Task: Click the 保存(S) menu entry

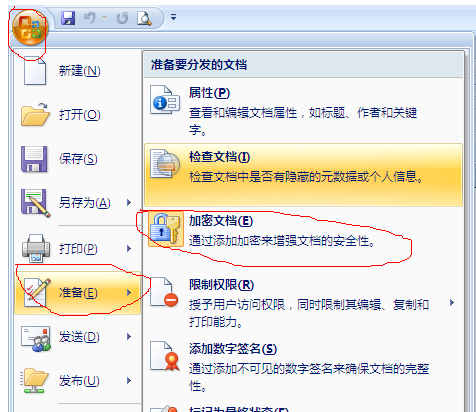Action: point(78,159)
